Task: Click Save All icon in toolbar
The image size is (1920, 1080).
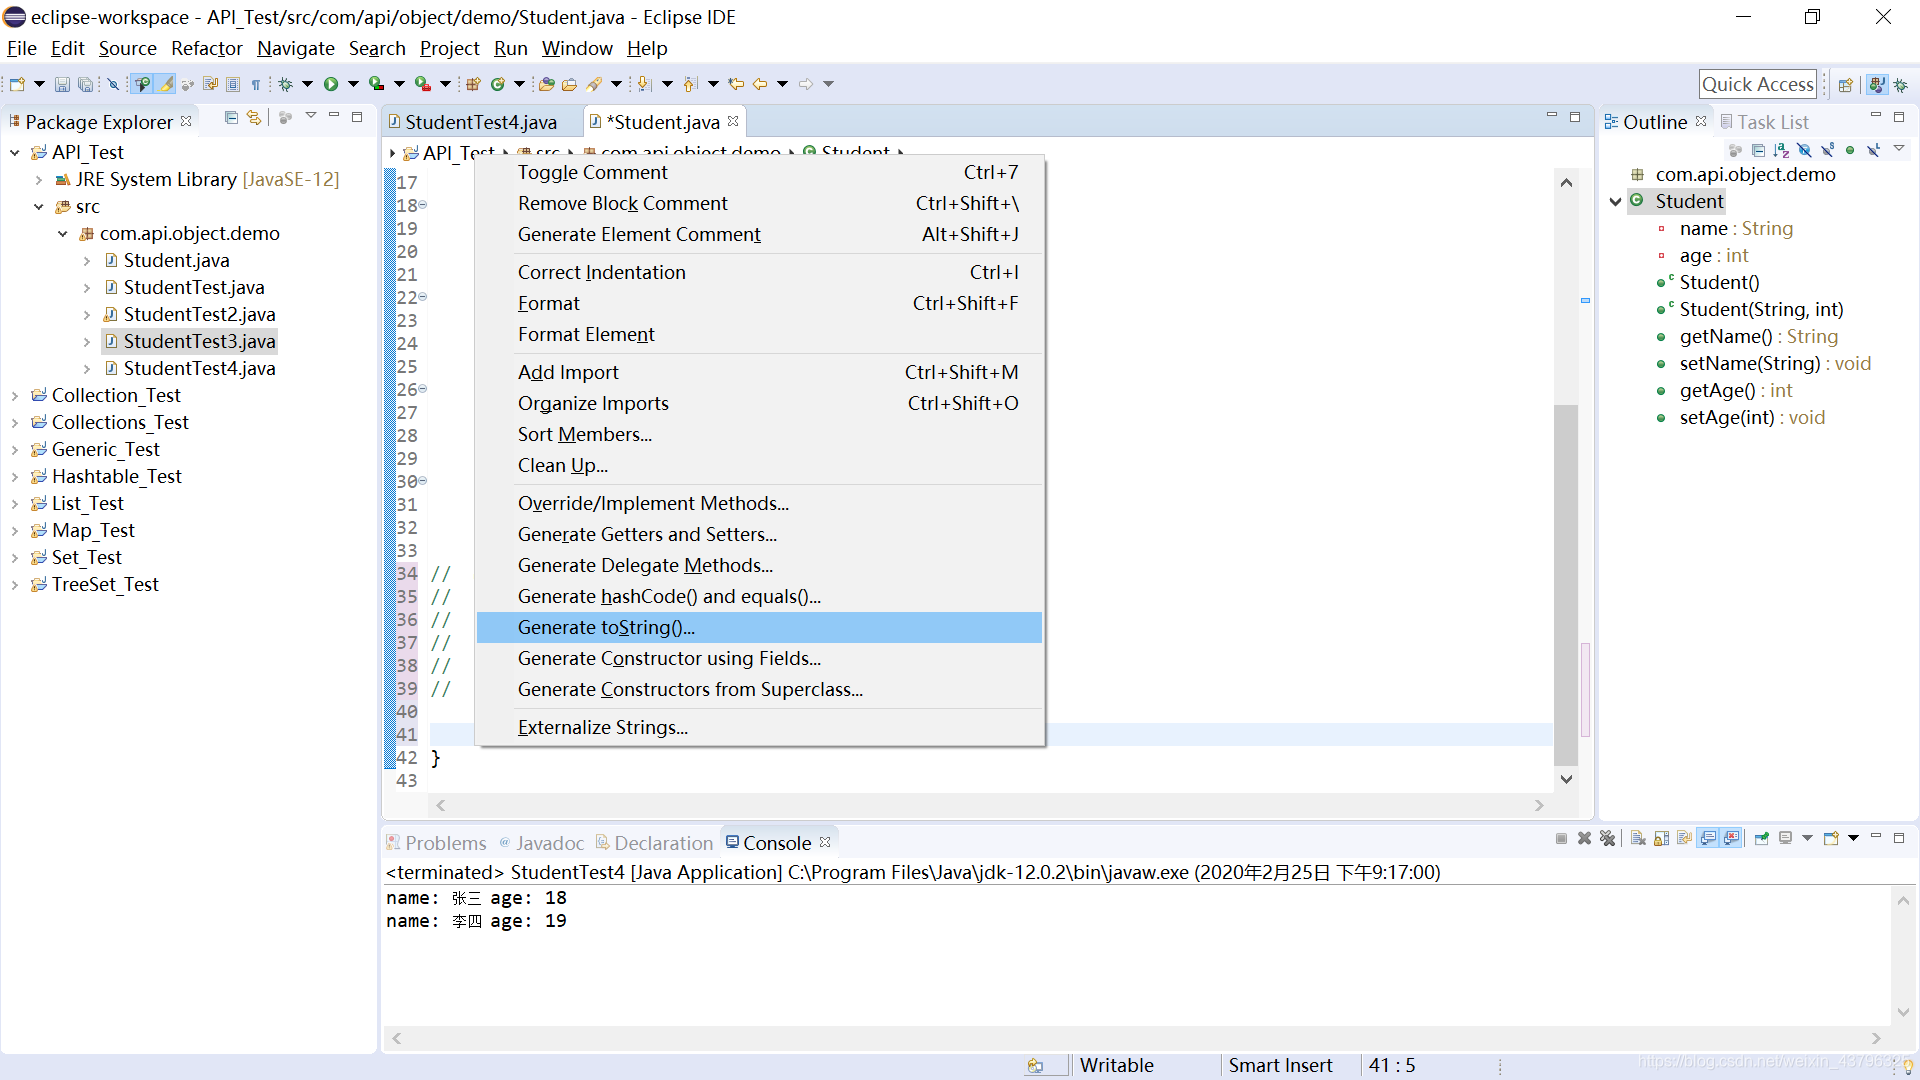Action: [86, 84]
